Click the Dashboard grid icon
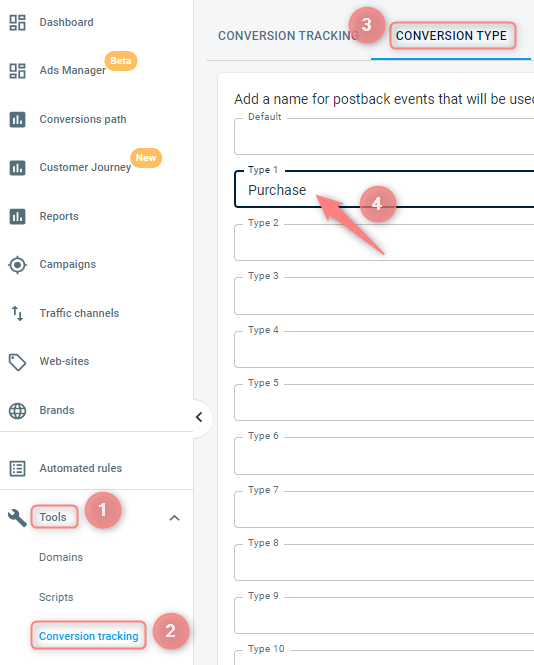Image resolution: width=534 pixels, height=665 pixels. (x=17, y=22)
